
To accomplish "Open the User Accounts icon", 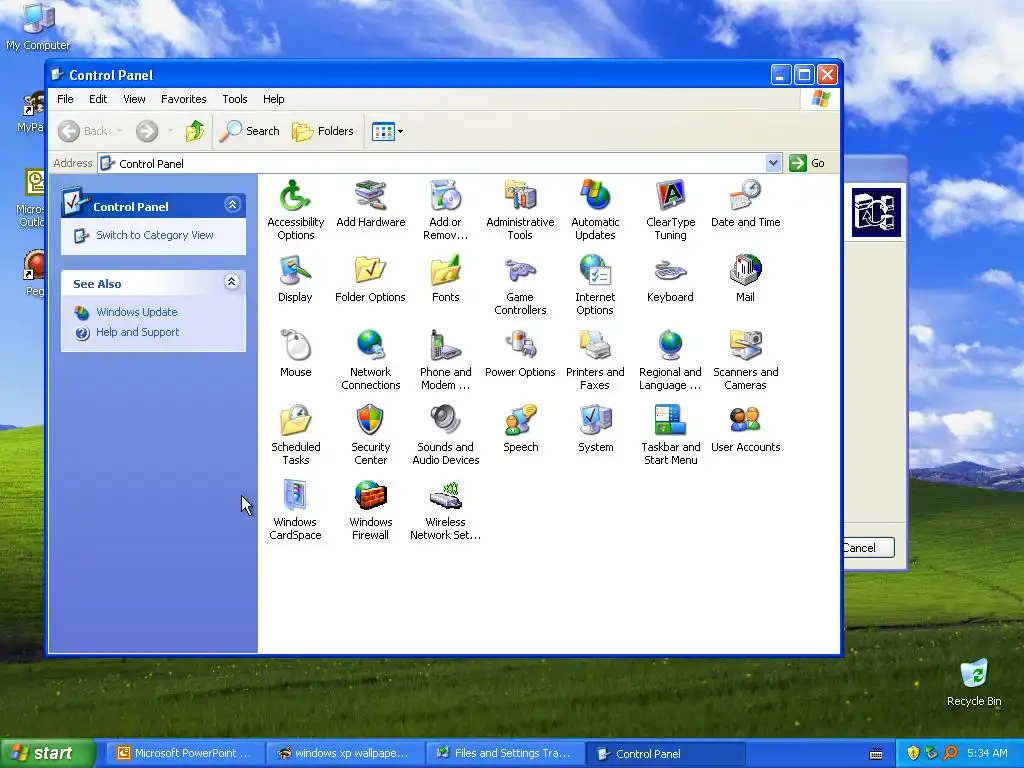I will click(745, 421).
